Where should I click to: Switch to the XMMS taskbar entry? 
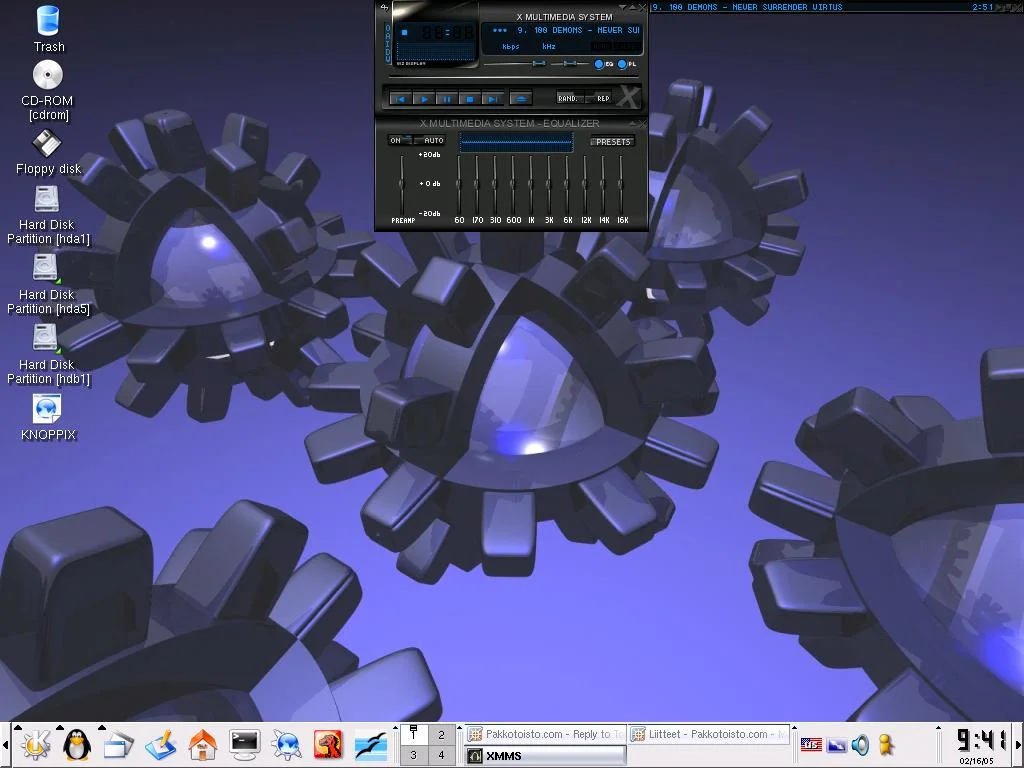click(x=545, y=756)
